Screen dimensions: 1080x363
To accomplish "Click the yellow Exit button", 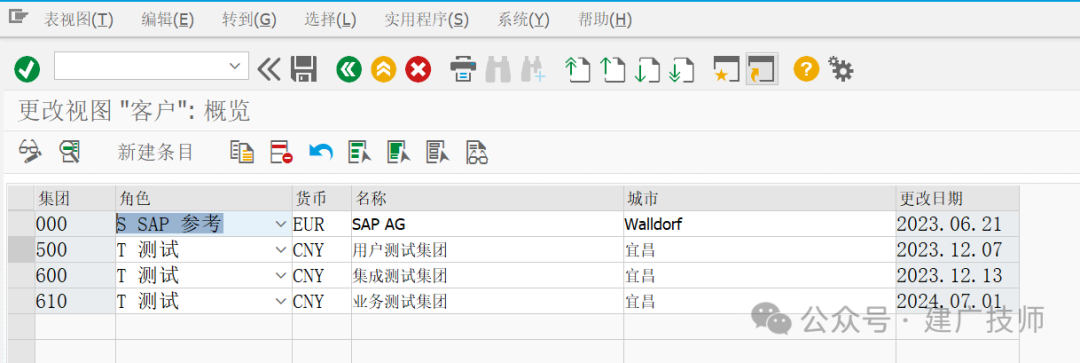I will pos(384,69).
